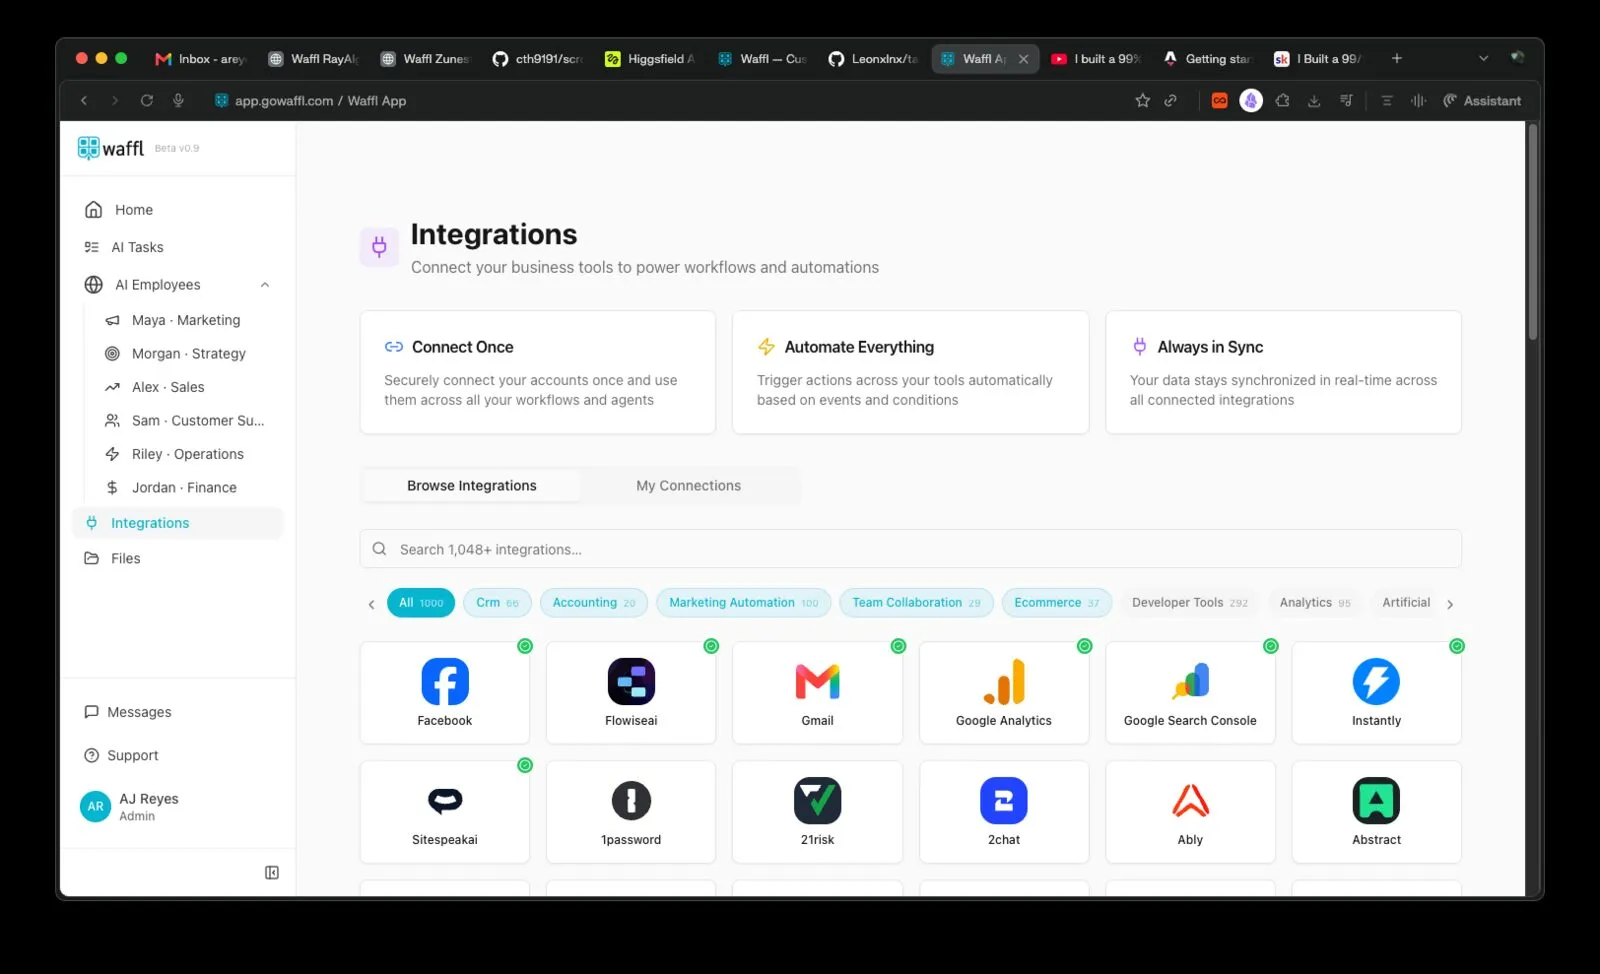The image size is (1600, 974).
Task: Open the browser tab list dropdown
Action: click(x=1483, y=59)
